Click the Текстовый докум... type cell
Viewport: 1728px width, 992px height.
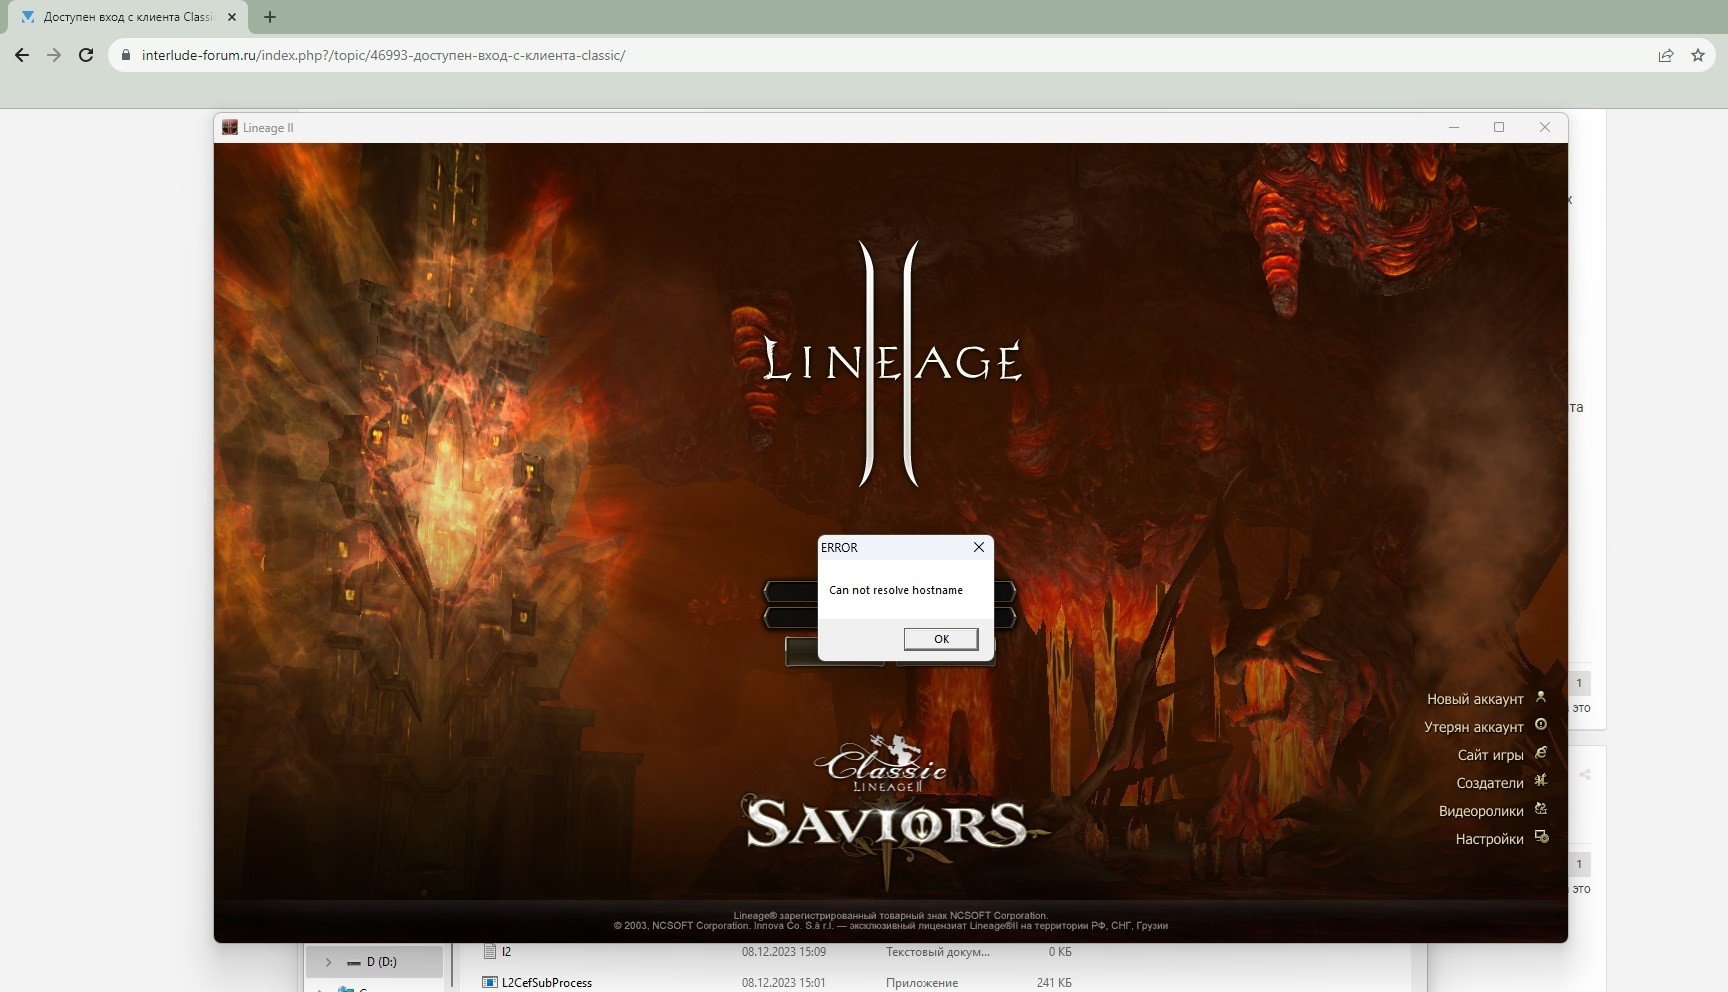coord(938,952)
